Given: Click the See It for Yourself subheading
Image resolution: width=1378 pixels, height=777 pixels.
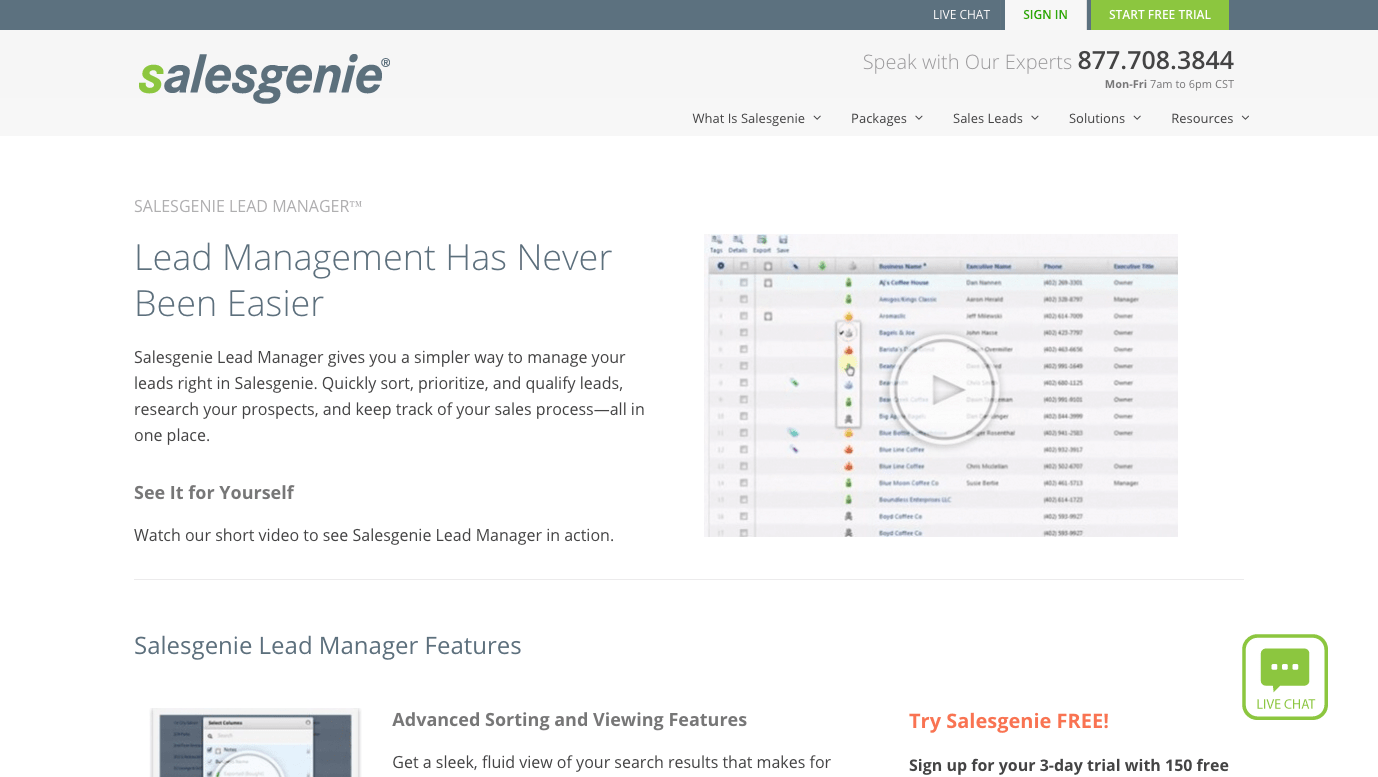Looking at the screenshot, I should click(x=214, y=492).
